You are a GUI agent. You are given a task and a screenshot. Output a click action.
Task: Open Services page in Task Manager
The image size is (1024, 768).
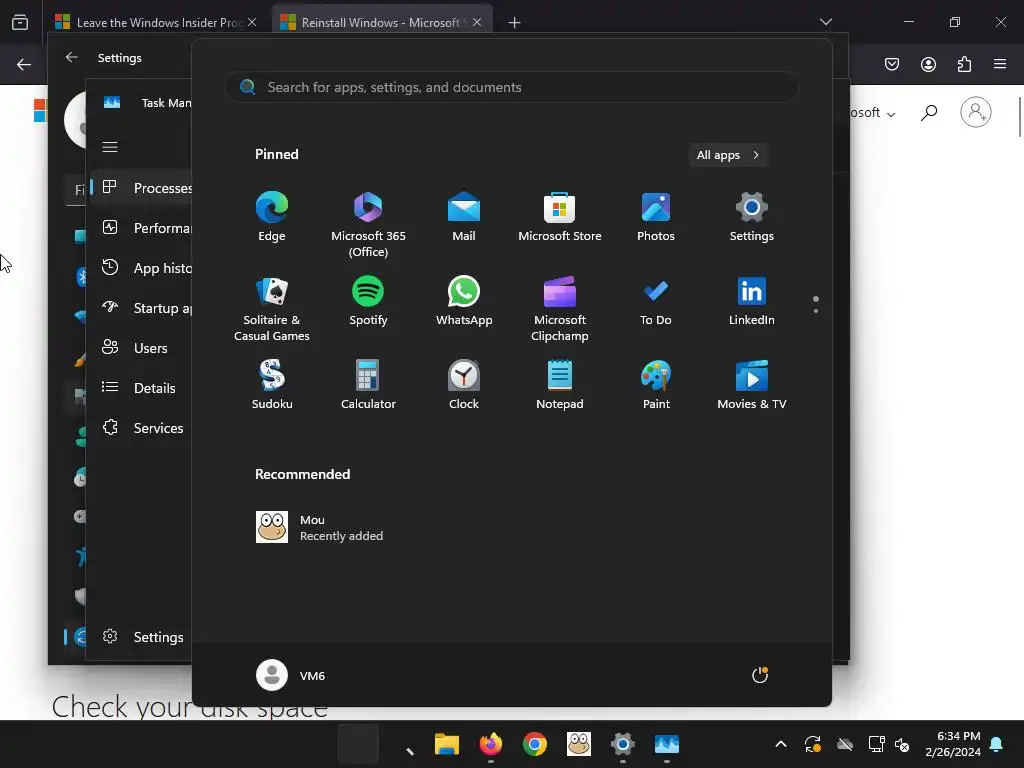click(x=142, y=428)
